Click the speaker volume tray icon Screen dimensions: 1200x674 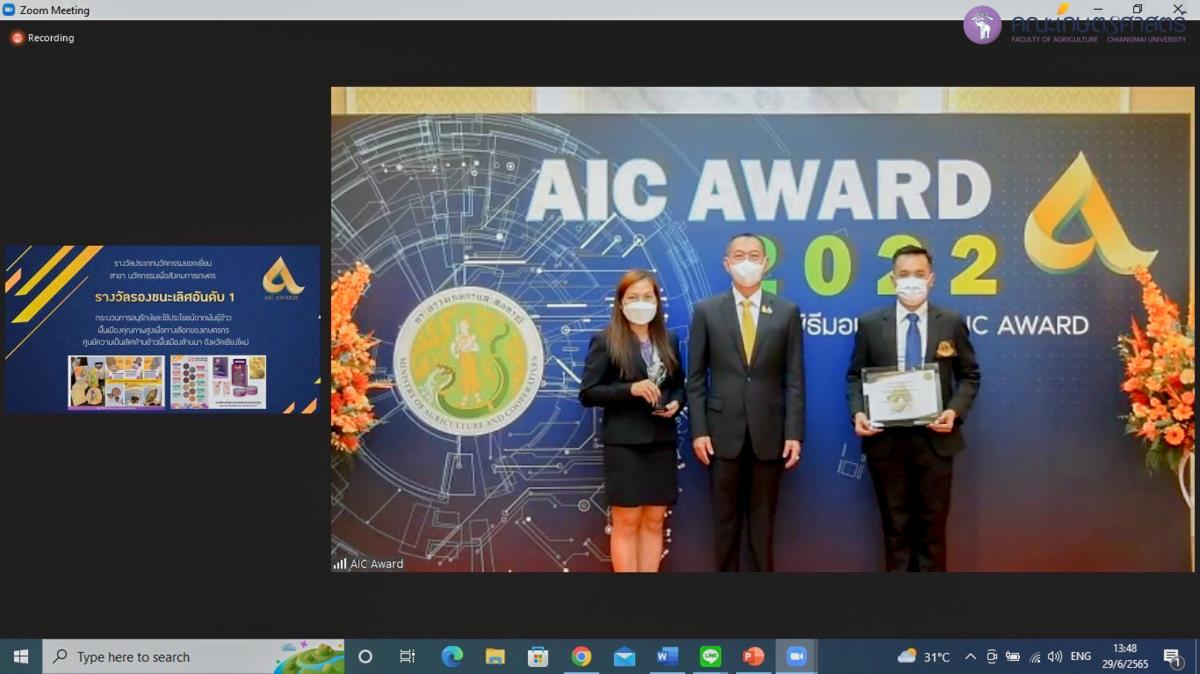tap(1055, 657)
